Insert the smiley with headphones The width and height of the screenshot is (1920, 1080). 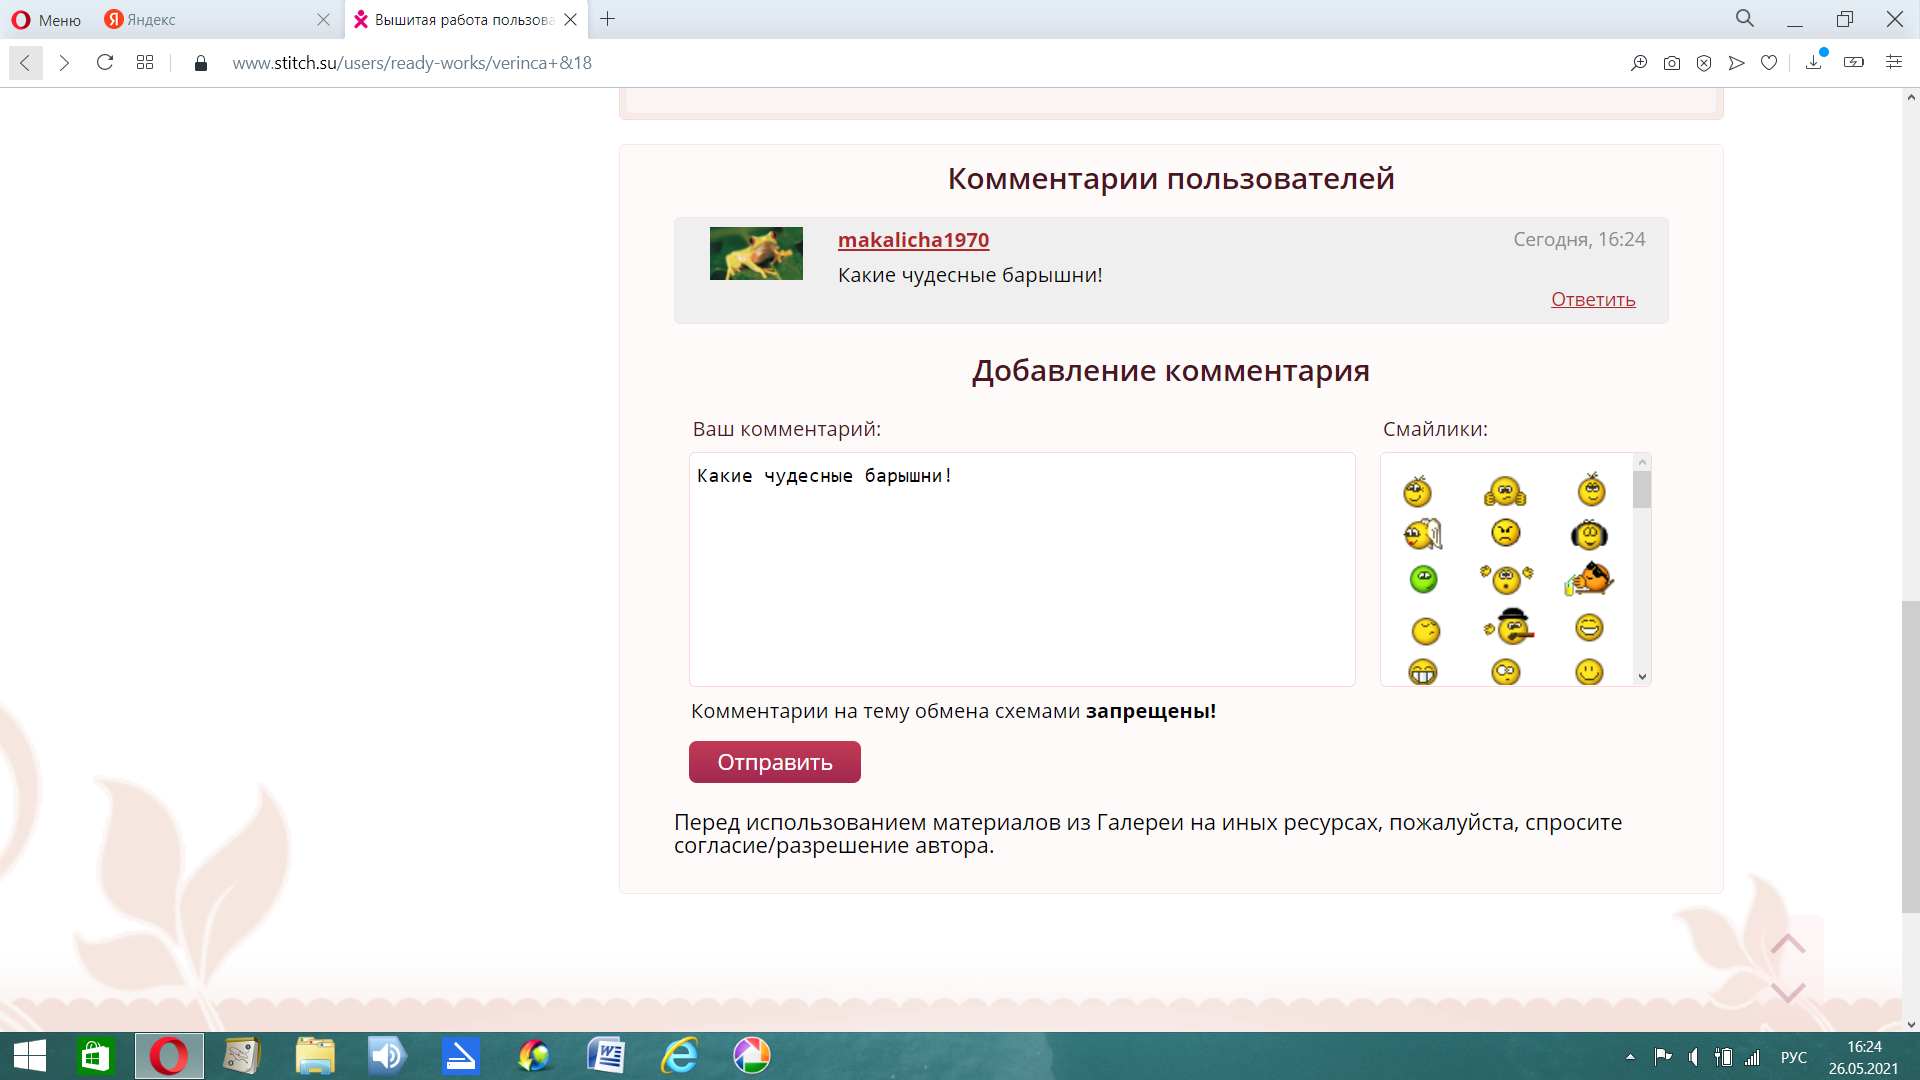coord(1589,535)
